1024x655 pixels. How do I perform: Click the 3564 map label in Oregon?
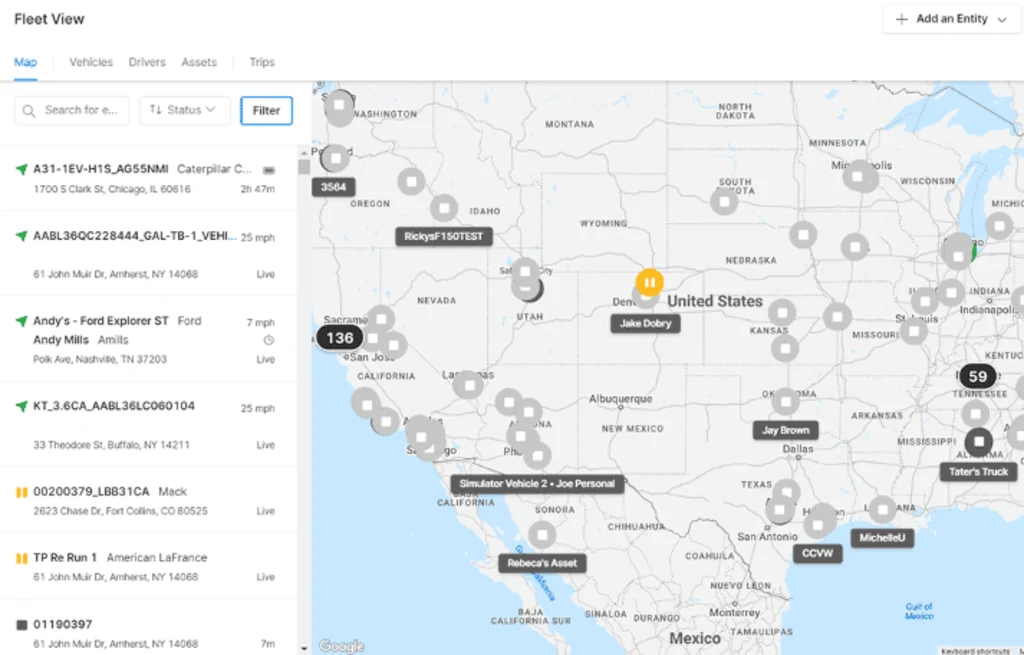[x=333, y=187]
